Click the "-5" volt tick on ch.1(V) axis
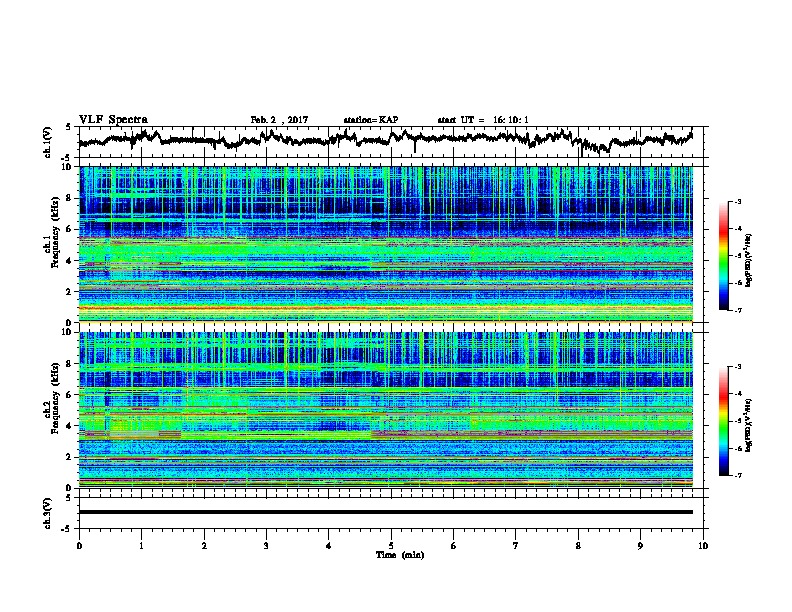Image resolution: width=792 pixels, height=612 pixels. (67, 158)
